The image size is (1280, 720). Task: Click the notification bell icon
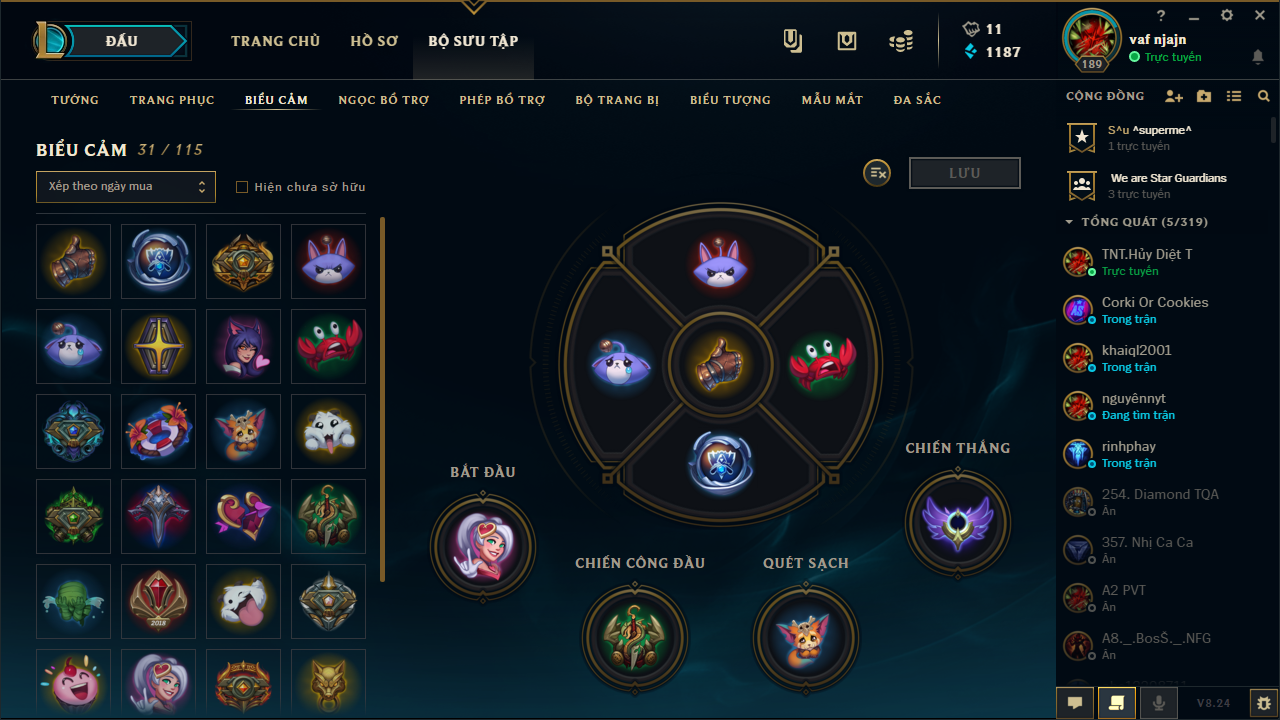1258,57
